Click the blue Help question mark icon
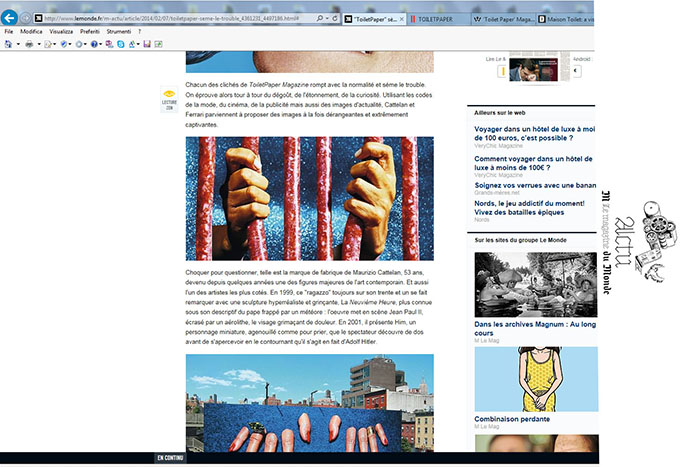680x467 pixels. [94, 44]
